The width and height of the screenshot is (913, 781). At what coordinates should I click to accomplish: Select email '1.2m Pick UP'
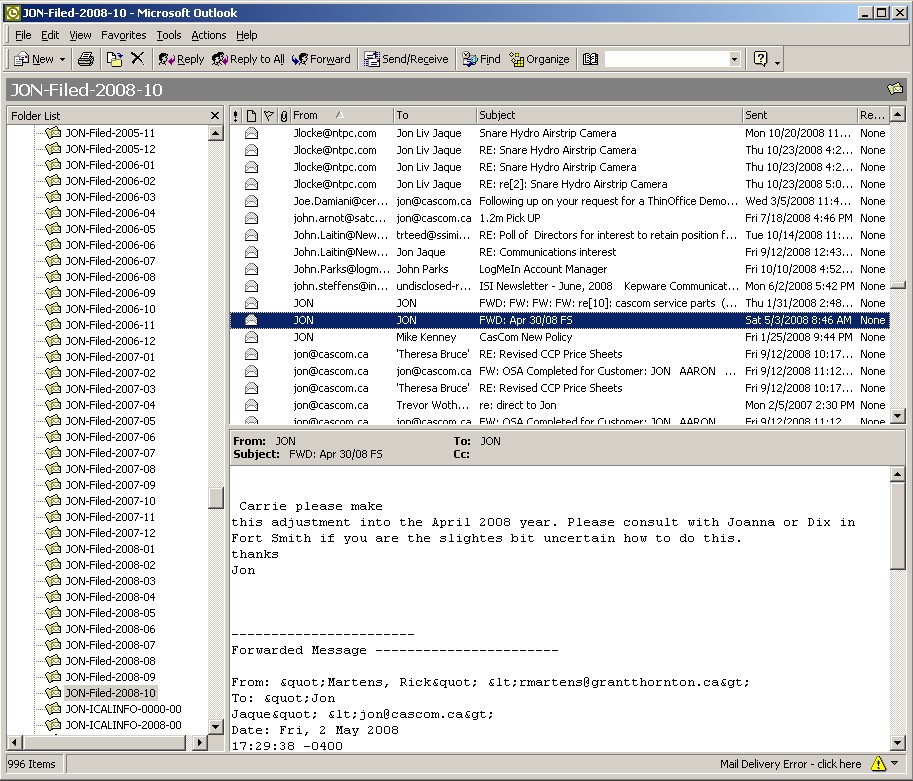(x=560, y=218)
